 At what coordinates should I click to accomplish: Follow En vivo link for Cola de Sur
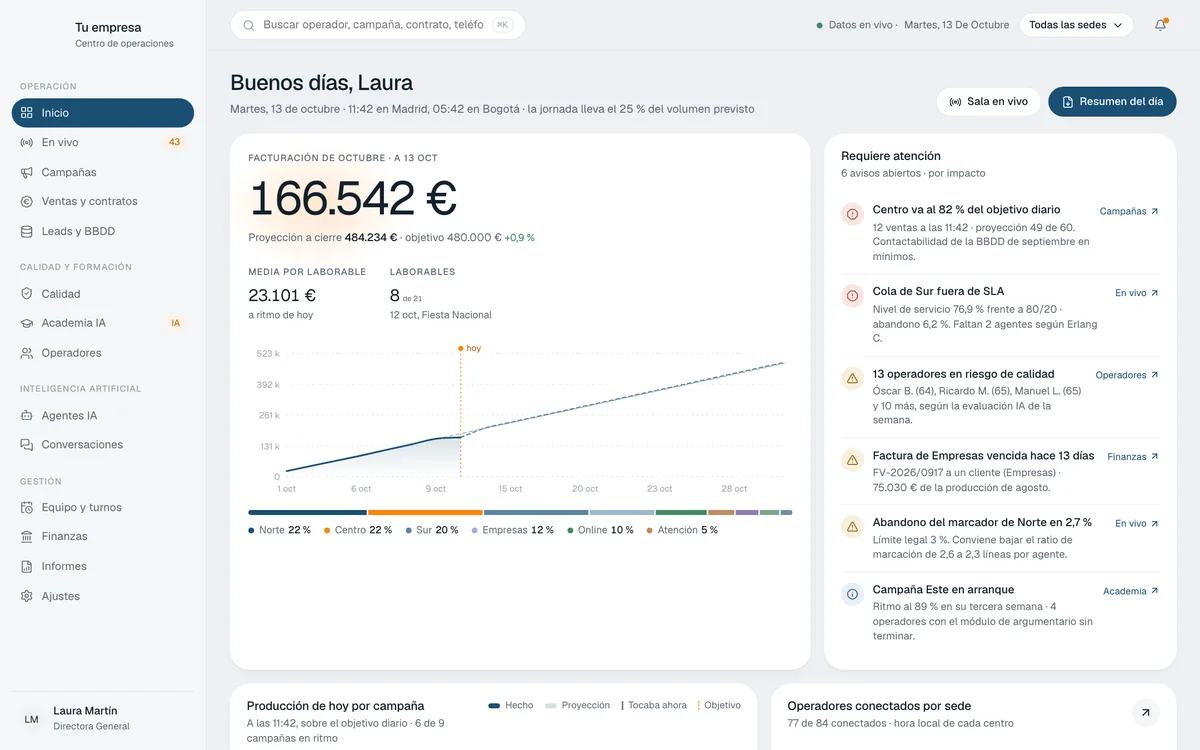[x=1137, y=293]
